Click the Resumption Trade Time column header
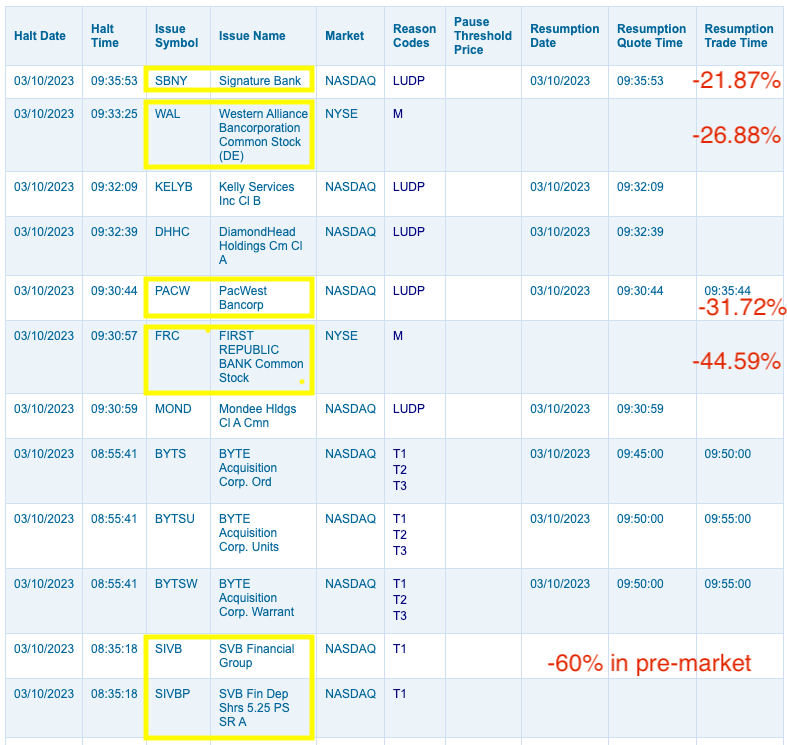Screen dimensions: 787x745 (739, 36)
